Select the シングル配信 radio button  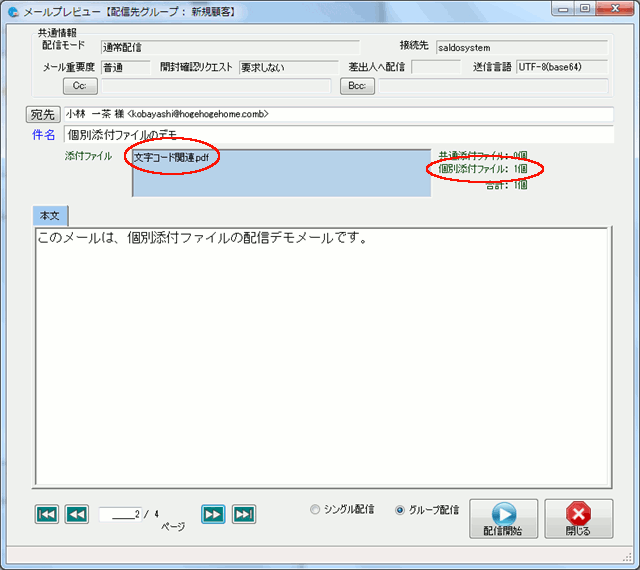pos(317,510)
